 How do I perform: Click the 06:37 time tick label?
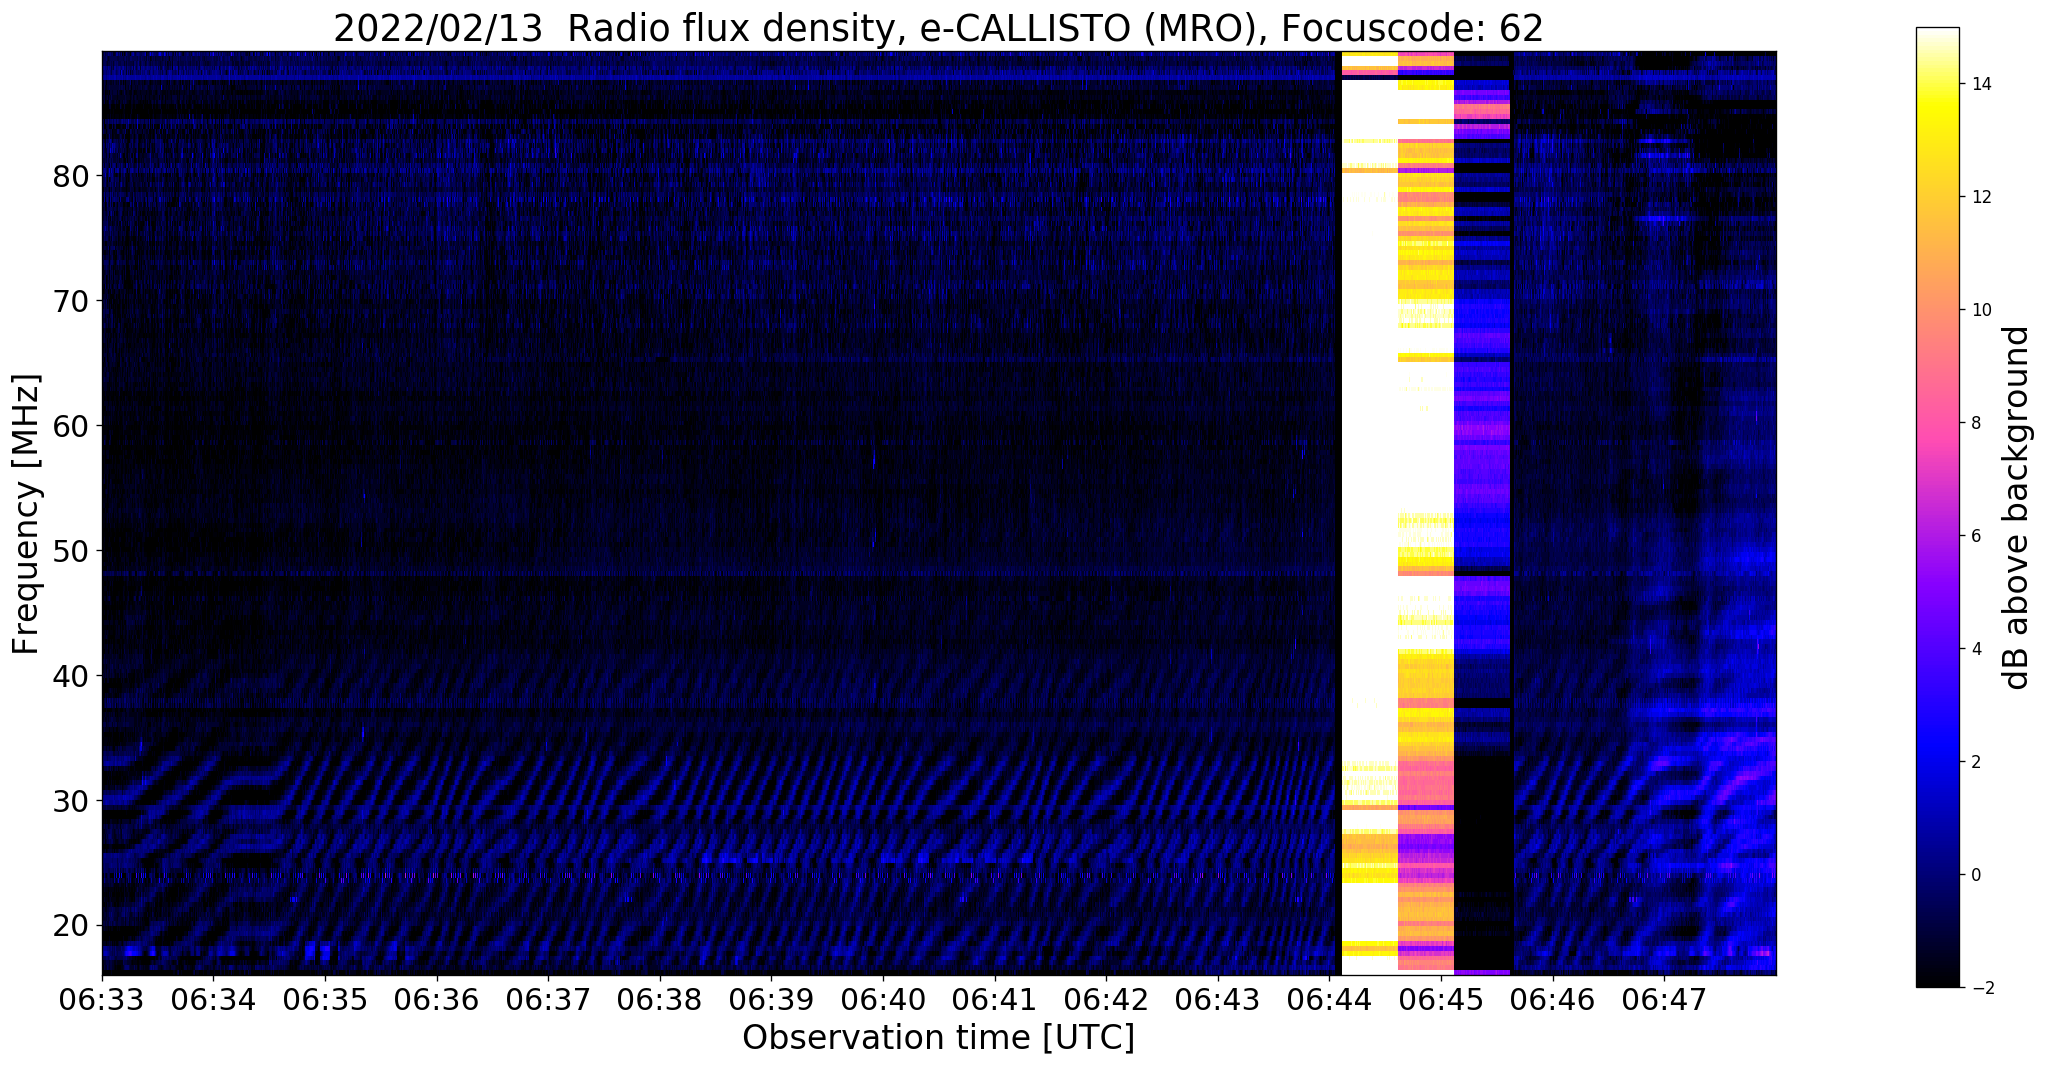[x=548, y=998]
